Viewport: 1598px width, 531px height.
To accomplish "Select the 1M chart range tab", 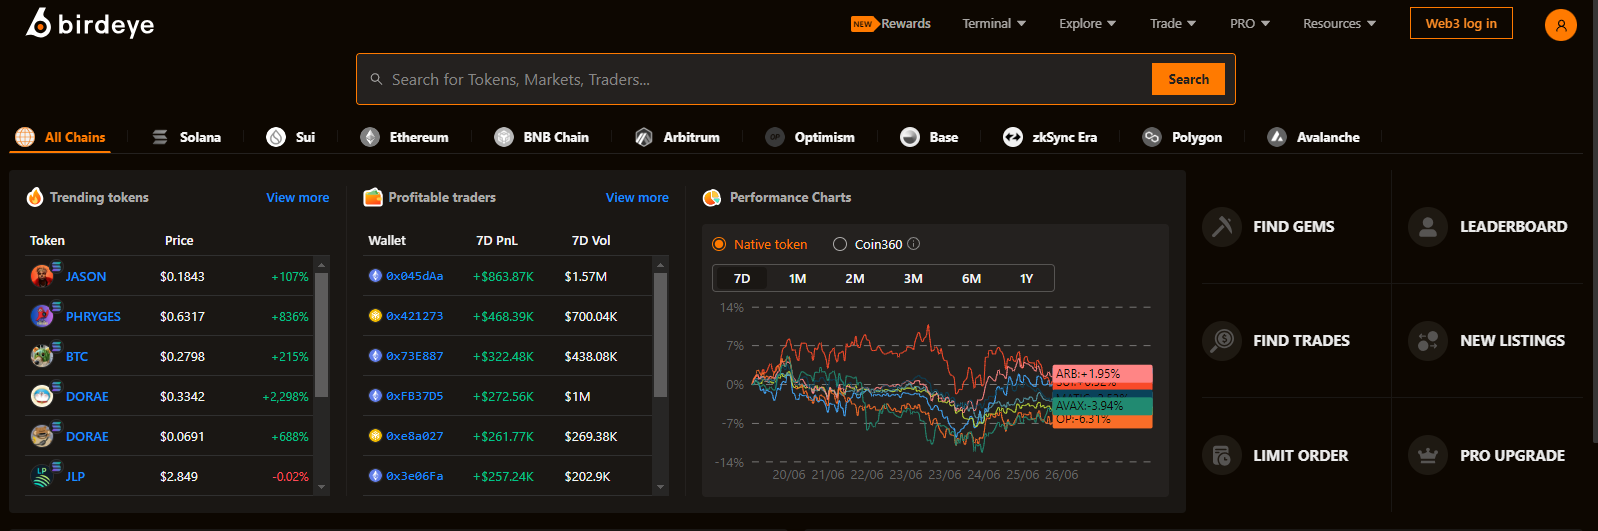I will [x=797, y=278].
